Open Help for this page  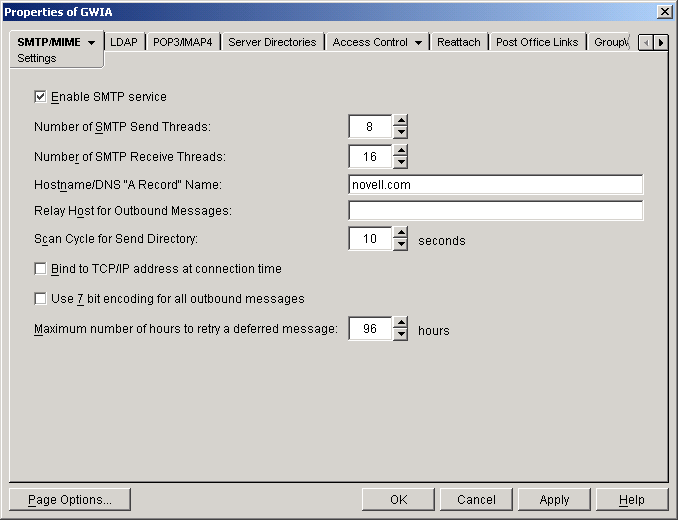(632, 500)
